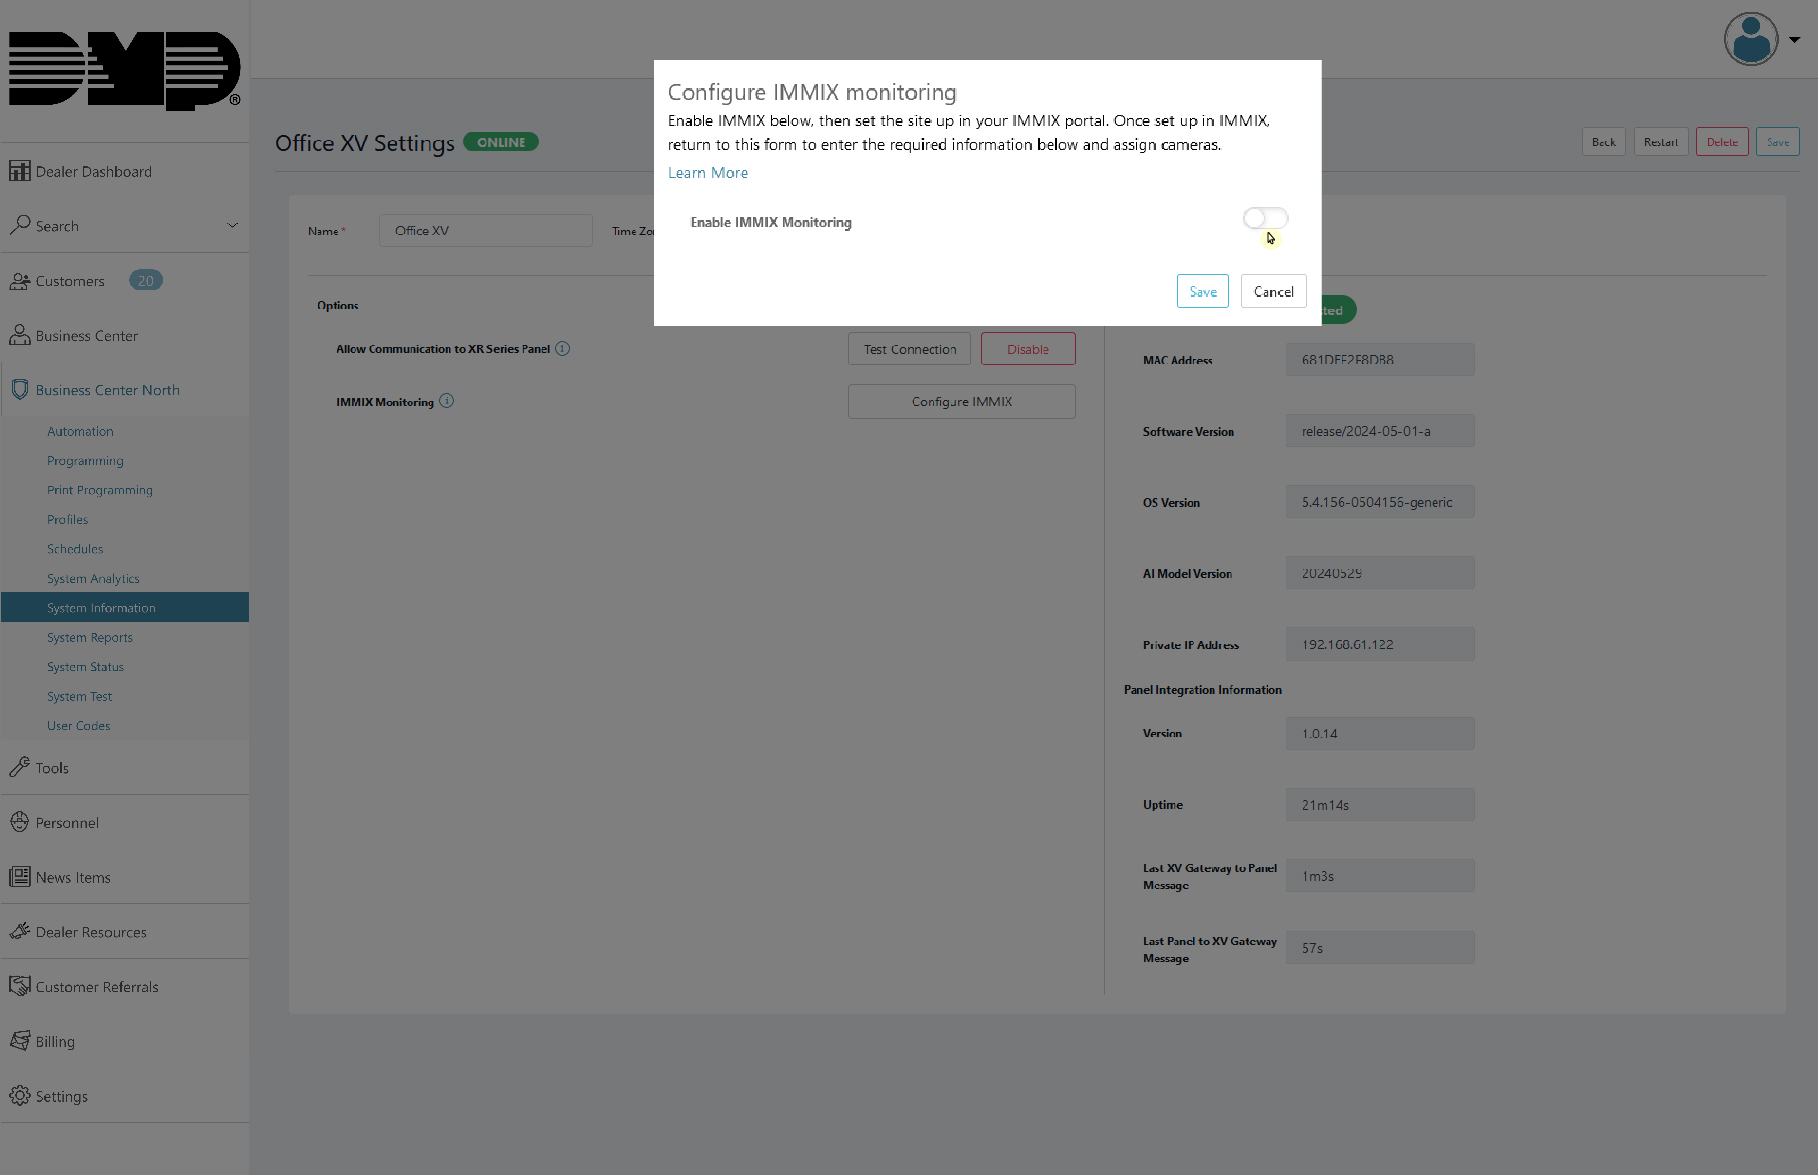
Task: Open Automation submenu item
Action: [x=80, y=431]
